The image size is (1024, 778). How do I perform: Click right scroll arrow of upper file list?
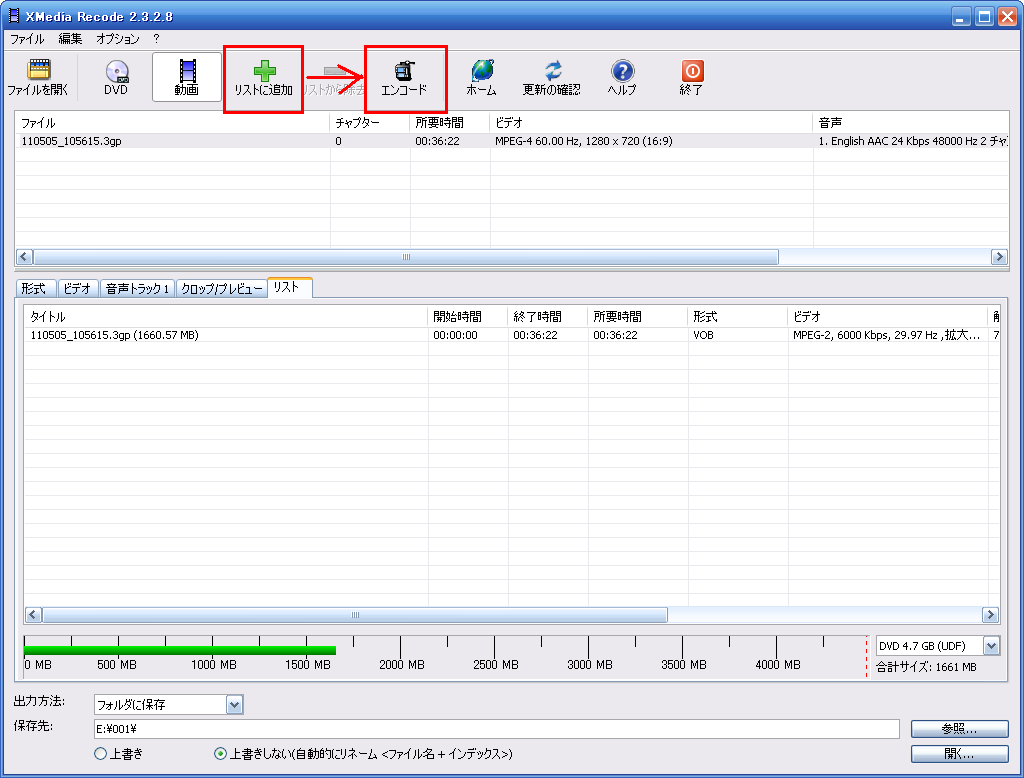[999, 257]
